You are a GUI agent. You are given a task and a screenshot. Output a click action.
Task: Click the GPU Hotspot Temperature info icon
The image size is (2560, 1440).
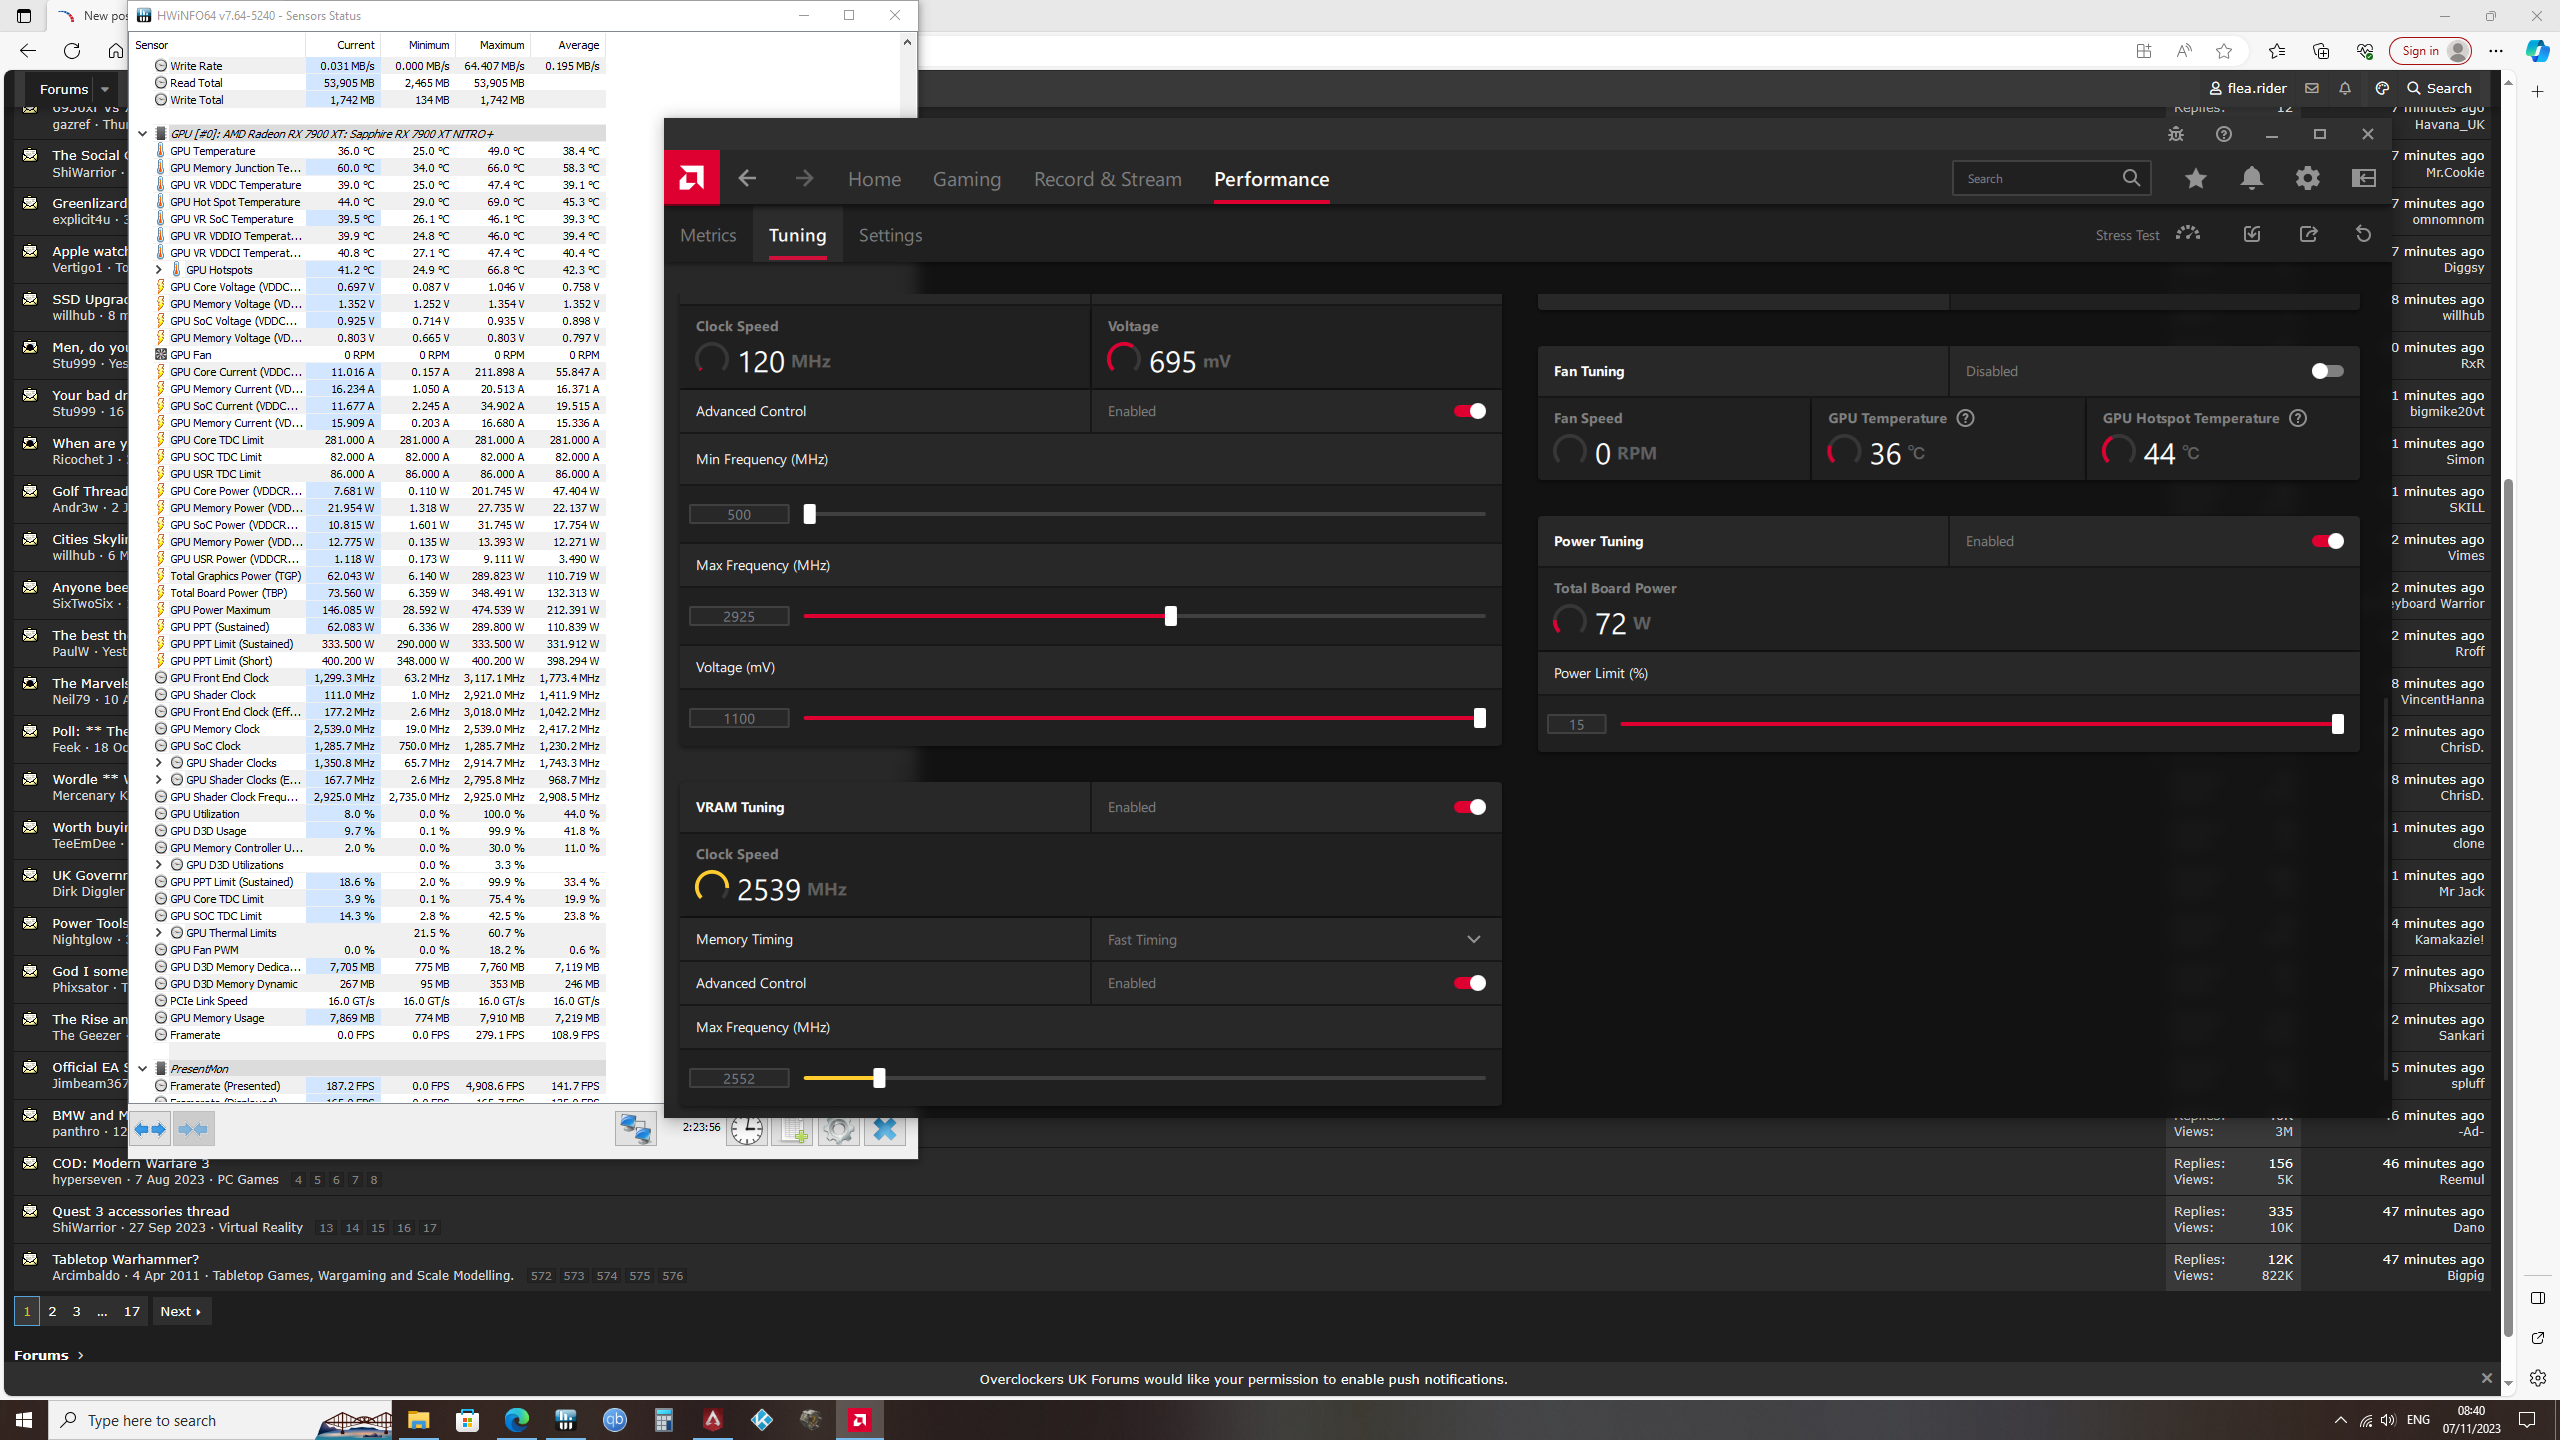pyautogui.click(x=2298, y=418)
